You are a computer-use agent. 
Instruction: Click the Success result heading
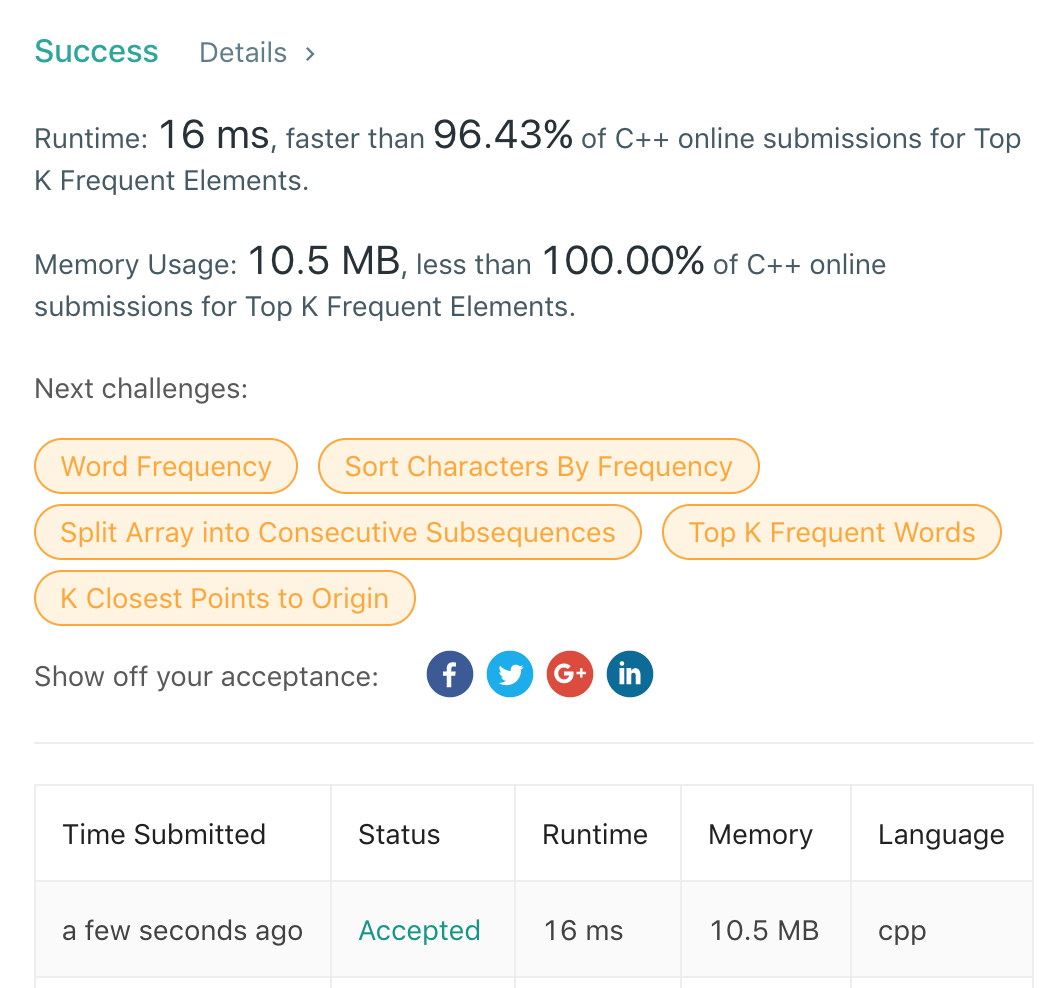(x=96, y=52)
